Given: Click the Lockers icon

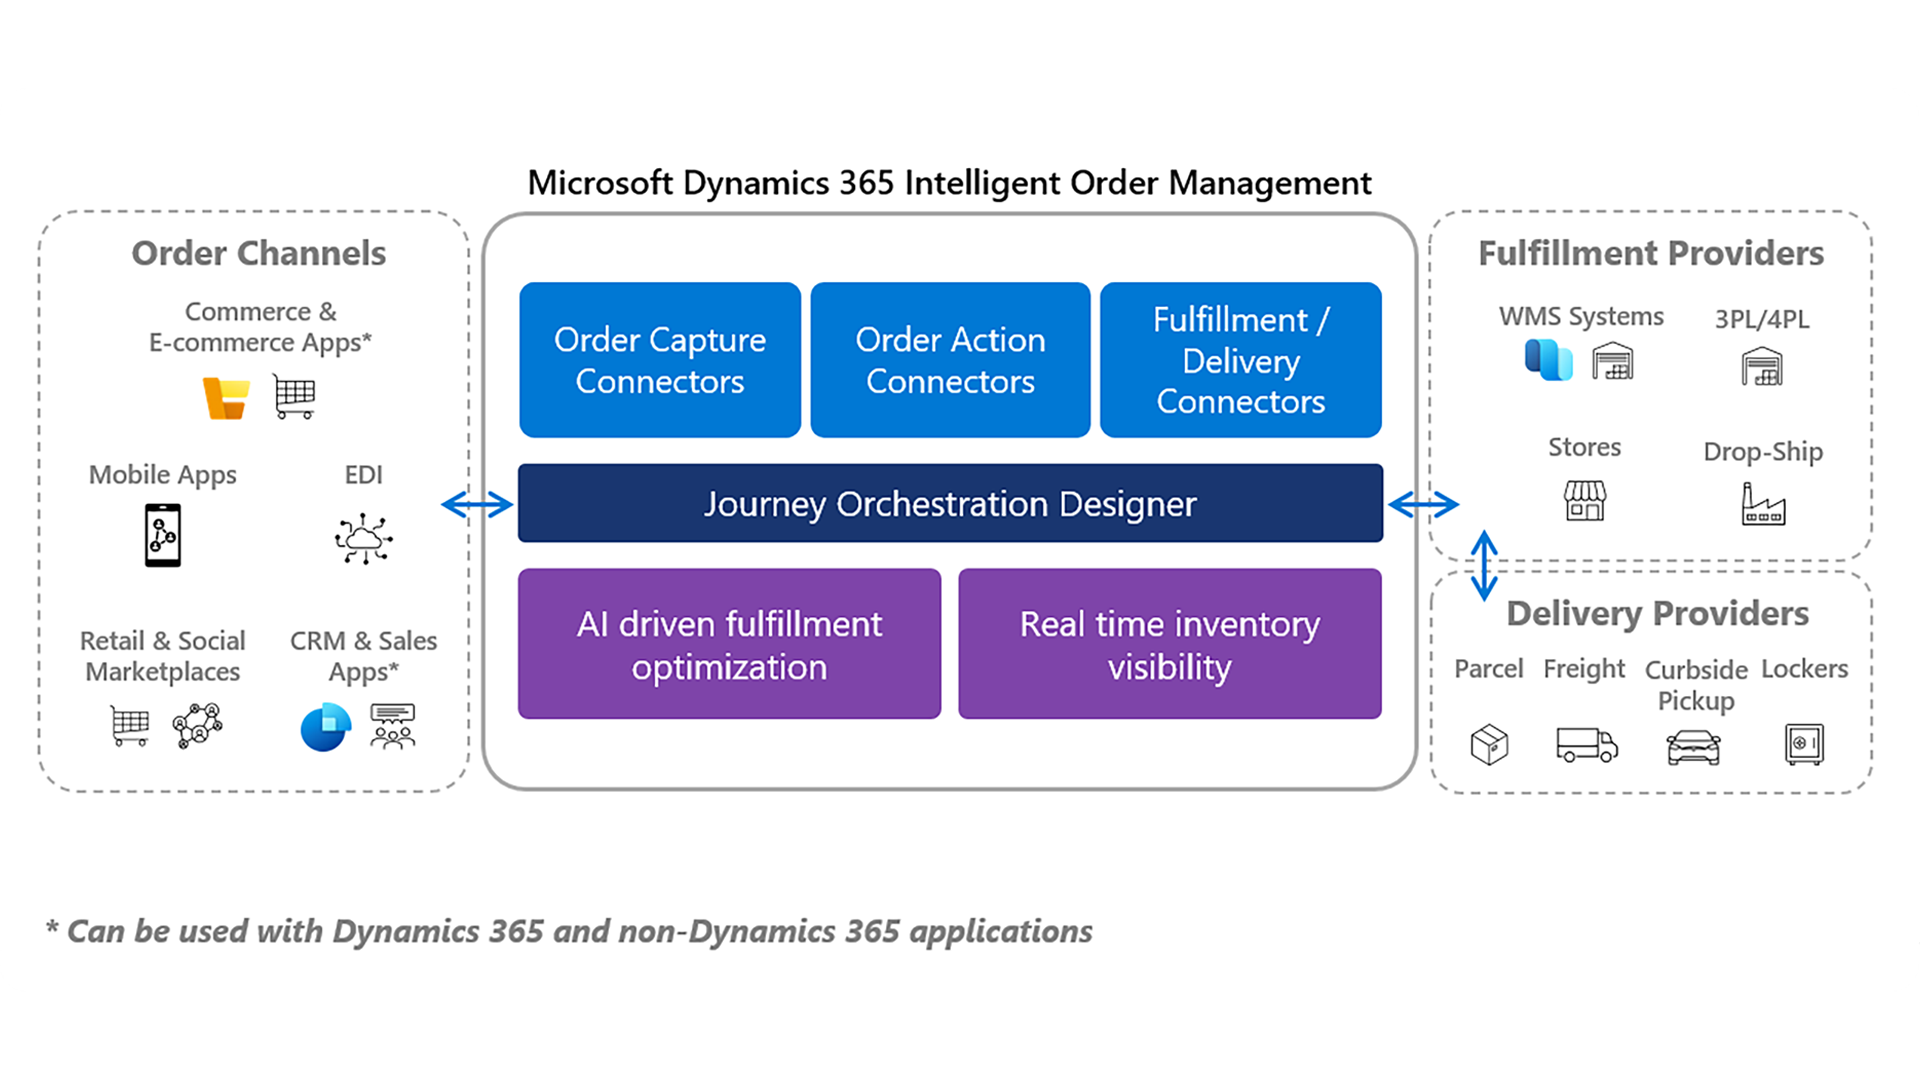Looking at the screenshot, I should click(x=1804, y=744).
